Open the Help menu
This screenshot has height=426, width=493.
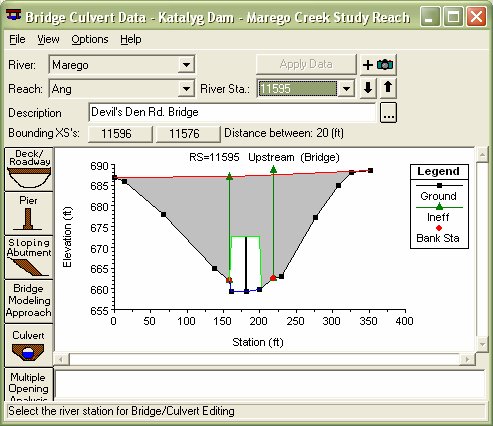(131, 39)
